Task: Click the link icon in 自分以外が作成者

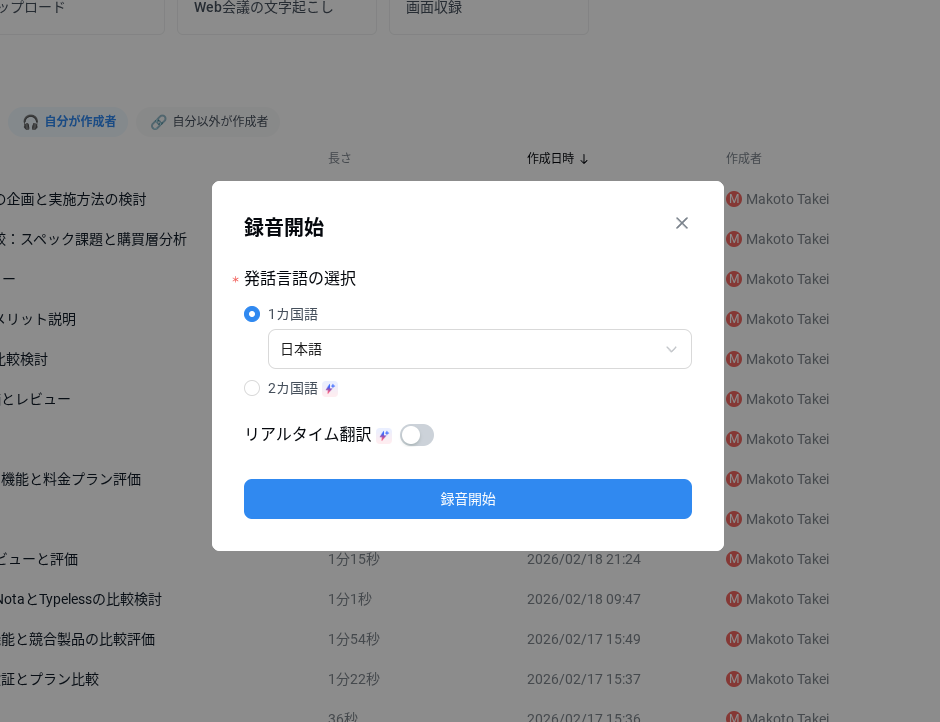Action: [x=158, y=122]
